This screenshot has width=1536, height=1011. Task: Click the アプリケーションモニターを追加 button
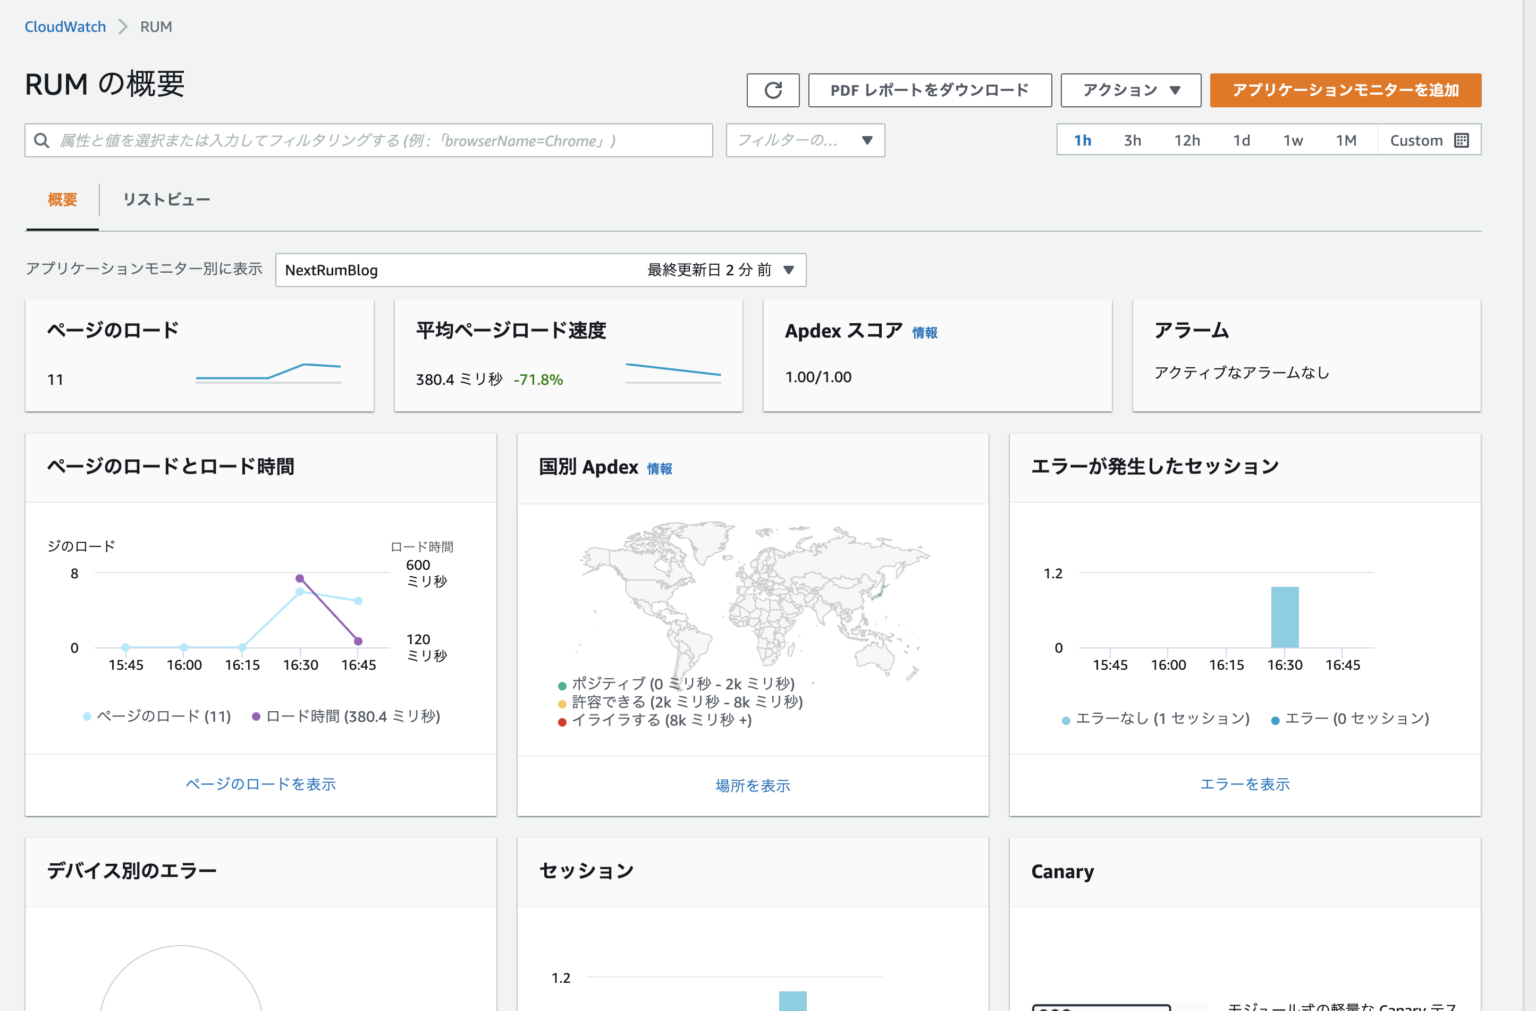pyautogui.click(x=1345, y=90)
